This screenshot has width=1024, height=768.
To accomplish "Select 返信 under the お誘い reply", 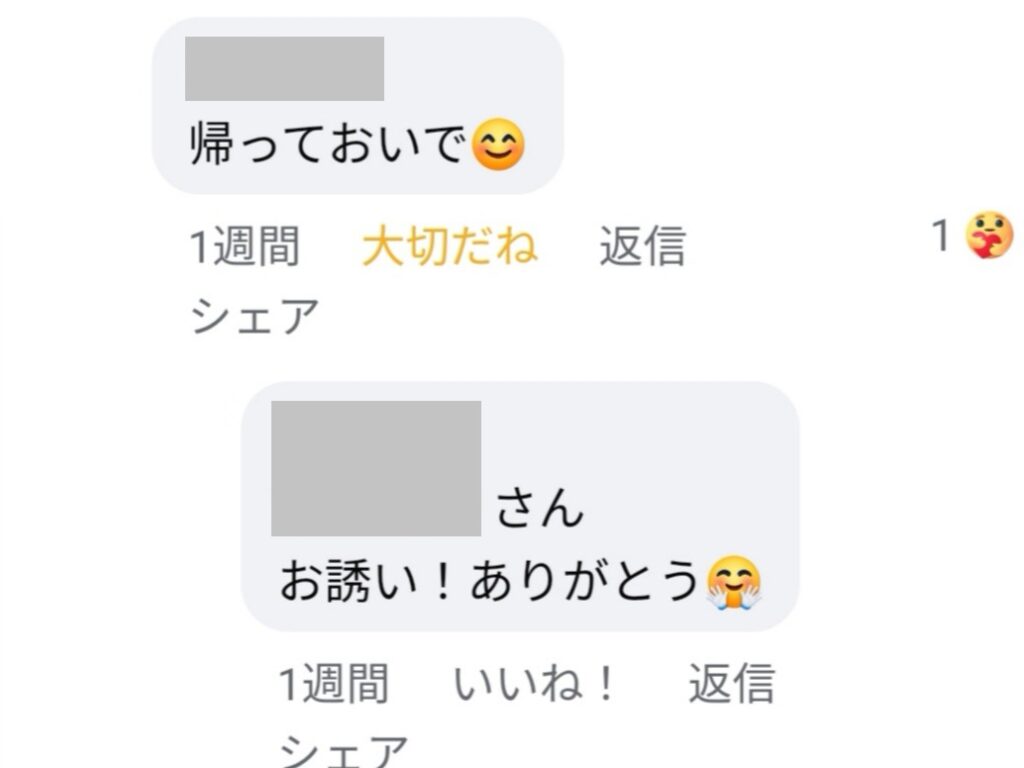I will point(731,684).
